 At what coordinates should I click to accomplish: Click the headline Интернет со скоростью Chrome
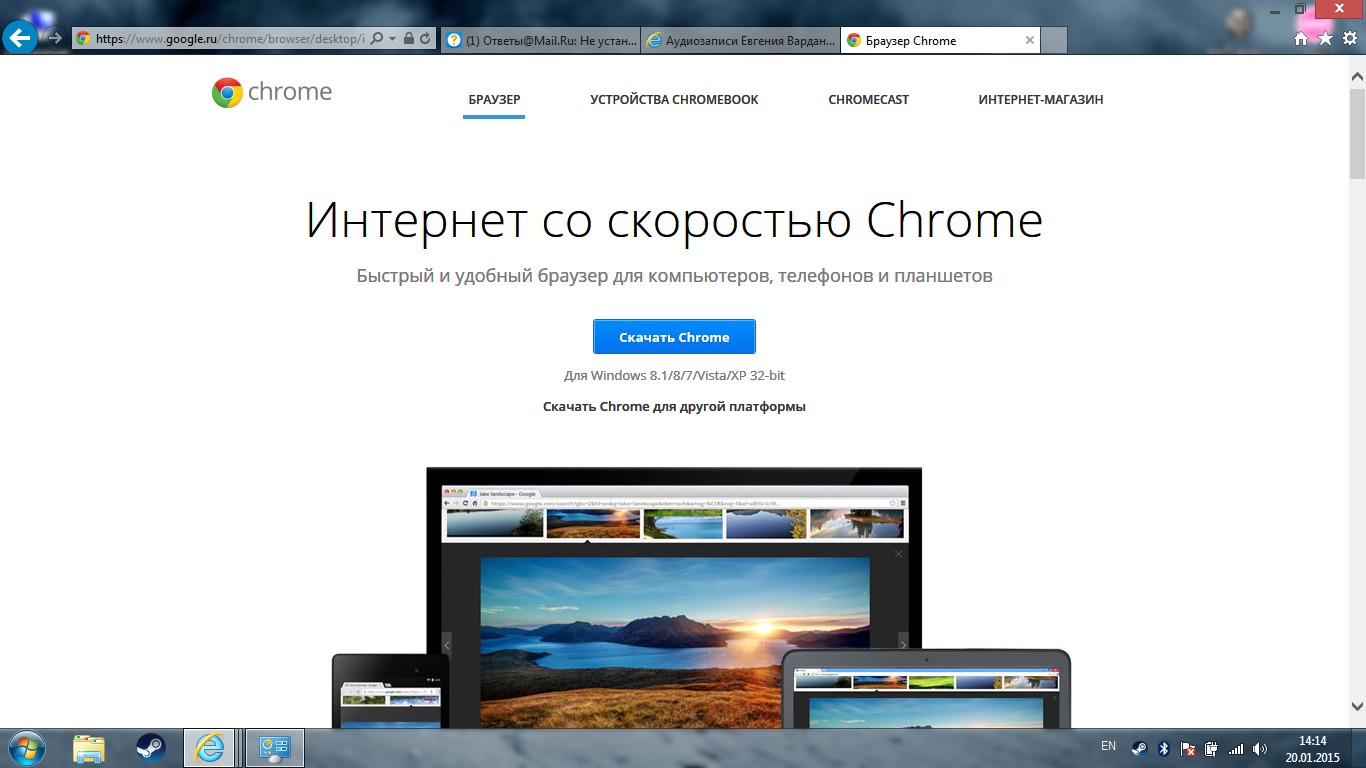coord(674,221)
